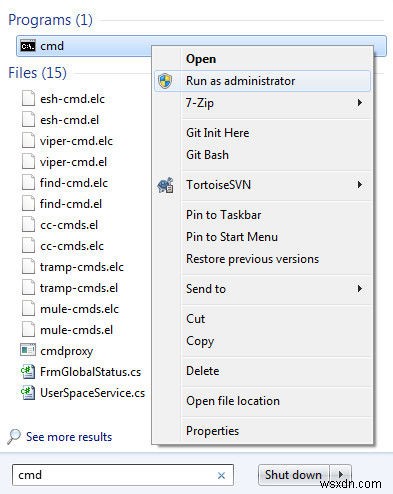Choose Open from the context menu

[x=201, y=59]
